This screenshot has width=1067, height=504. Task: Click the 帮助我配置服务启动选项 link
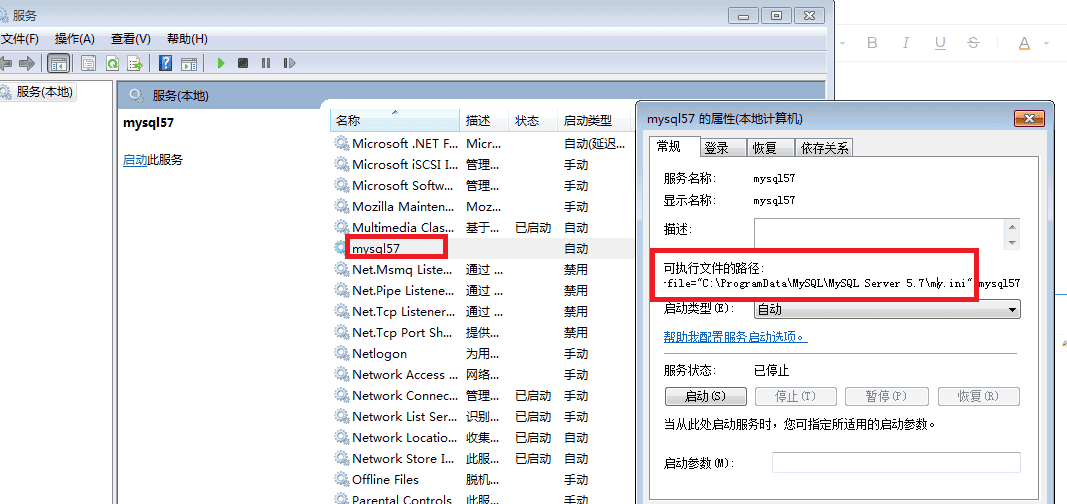(735, 337)
